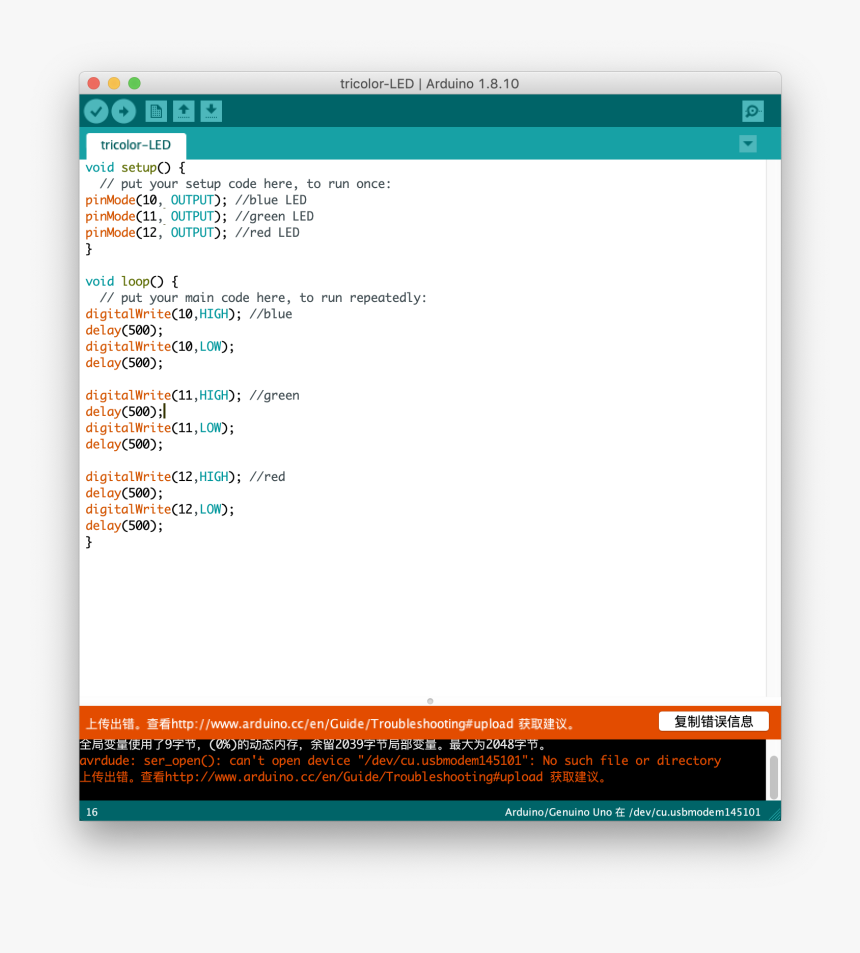This screenshot has width=860, height=953.
Task: Click the void loop() line in editor
Action: click(x=131, y=282)
